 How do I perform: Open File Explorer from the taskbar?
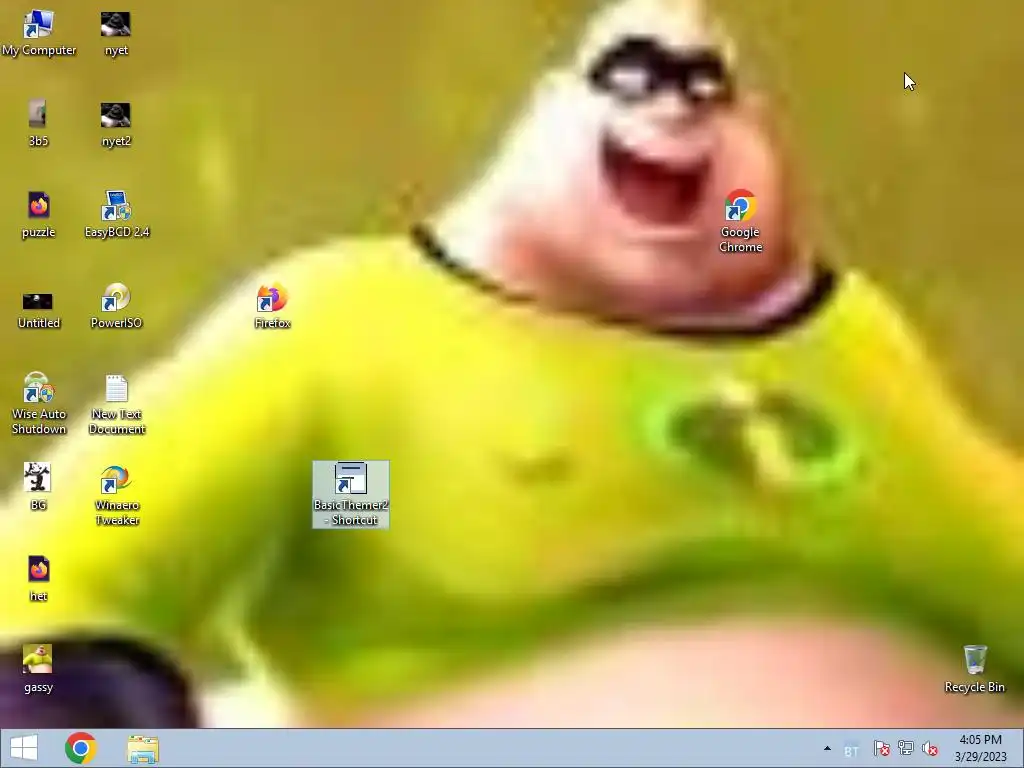point(143,749)
